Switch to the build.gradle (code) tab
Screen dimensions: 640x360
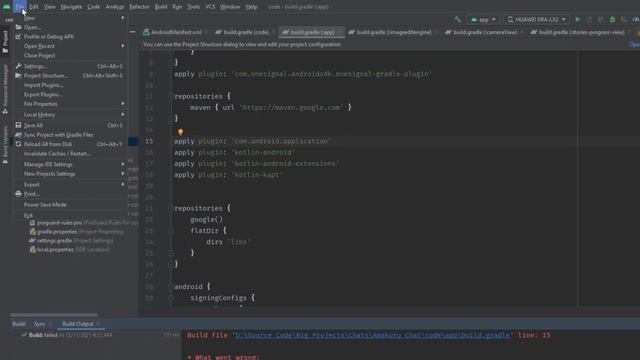[x=246, y=32]
